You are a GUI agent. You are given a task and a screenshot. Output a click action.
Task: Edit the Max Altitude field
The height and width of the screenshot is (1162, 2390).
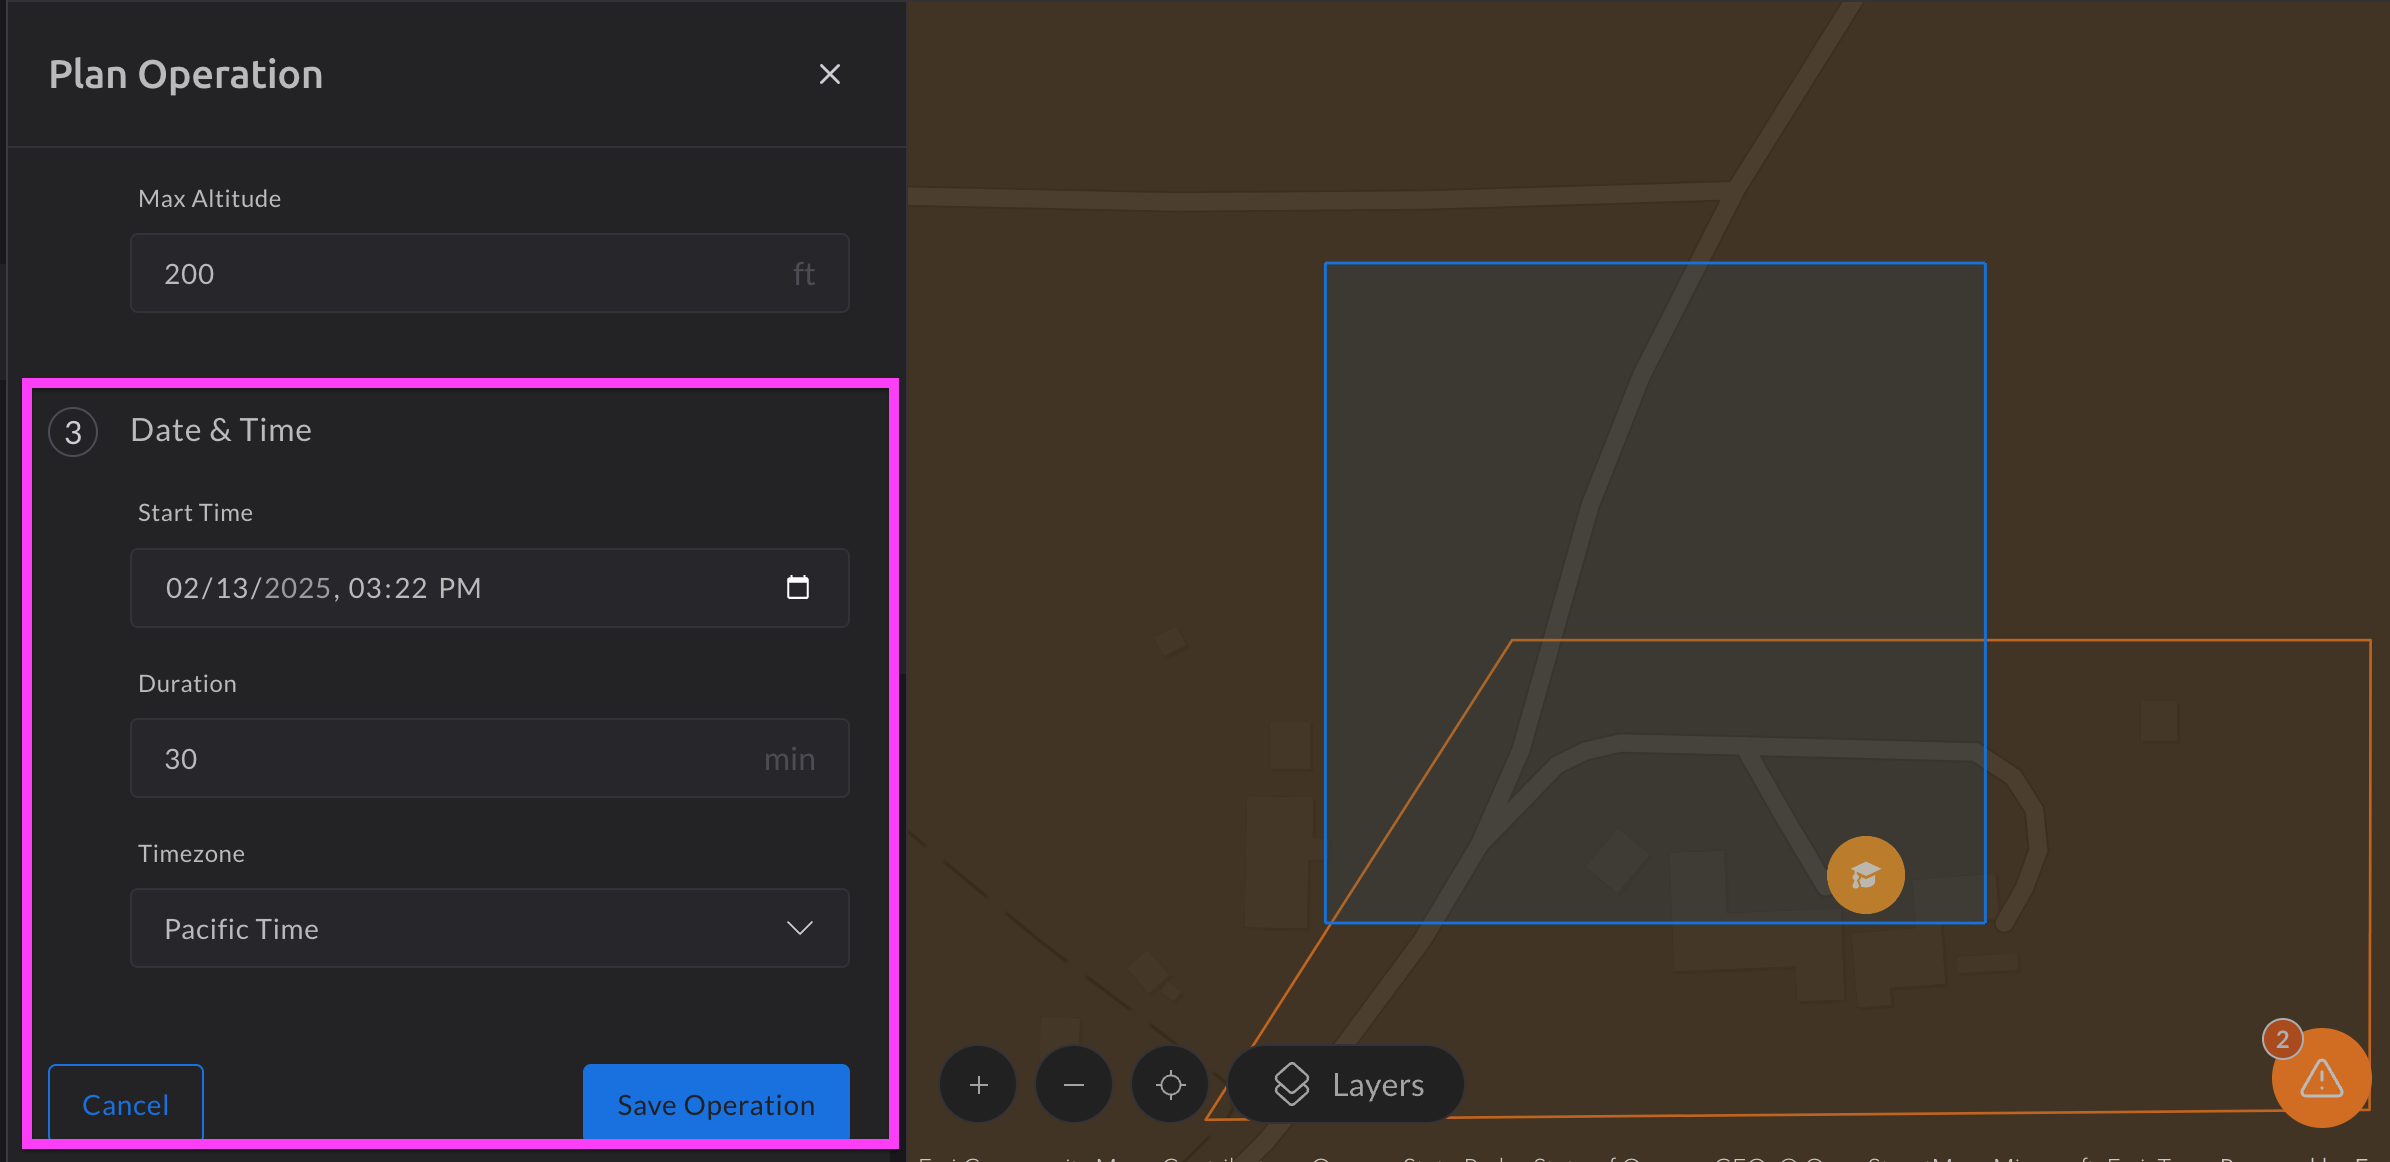coord(490,273)
